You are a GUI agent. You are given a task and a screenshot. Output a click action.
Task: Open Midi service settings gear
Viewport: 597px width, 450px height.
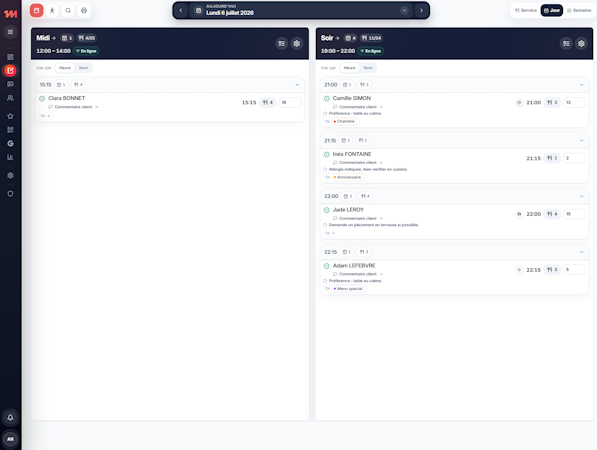pyautogui.click(x=297, y=44)
